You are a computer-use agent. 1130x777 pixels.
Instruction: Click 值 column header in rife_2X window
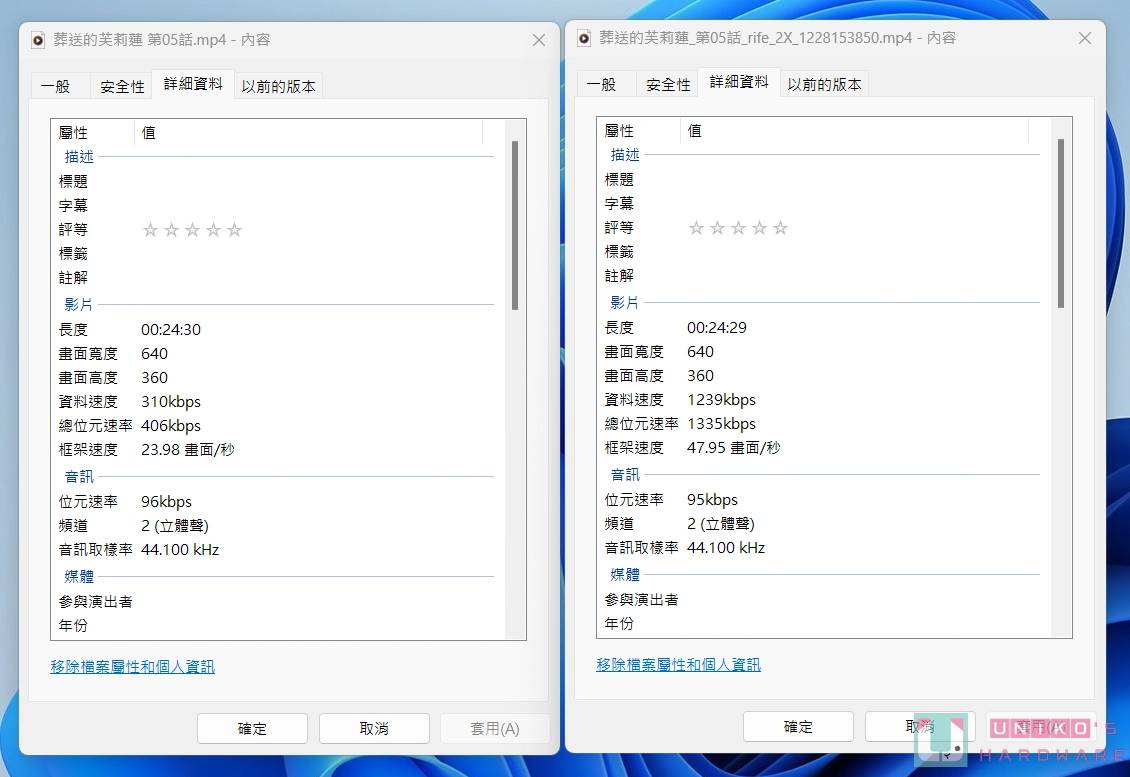pyautogui.click(x=855, y=130)
